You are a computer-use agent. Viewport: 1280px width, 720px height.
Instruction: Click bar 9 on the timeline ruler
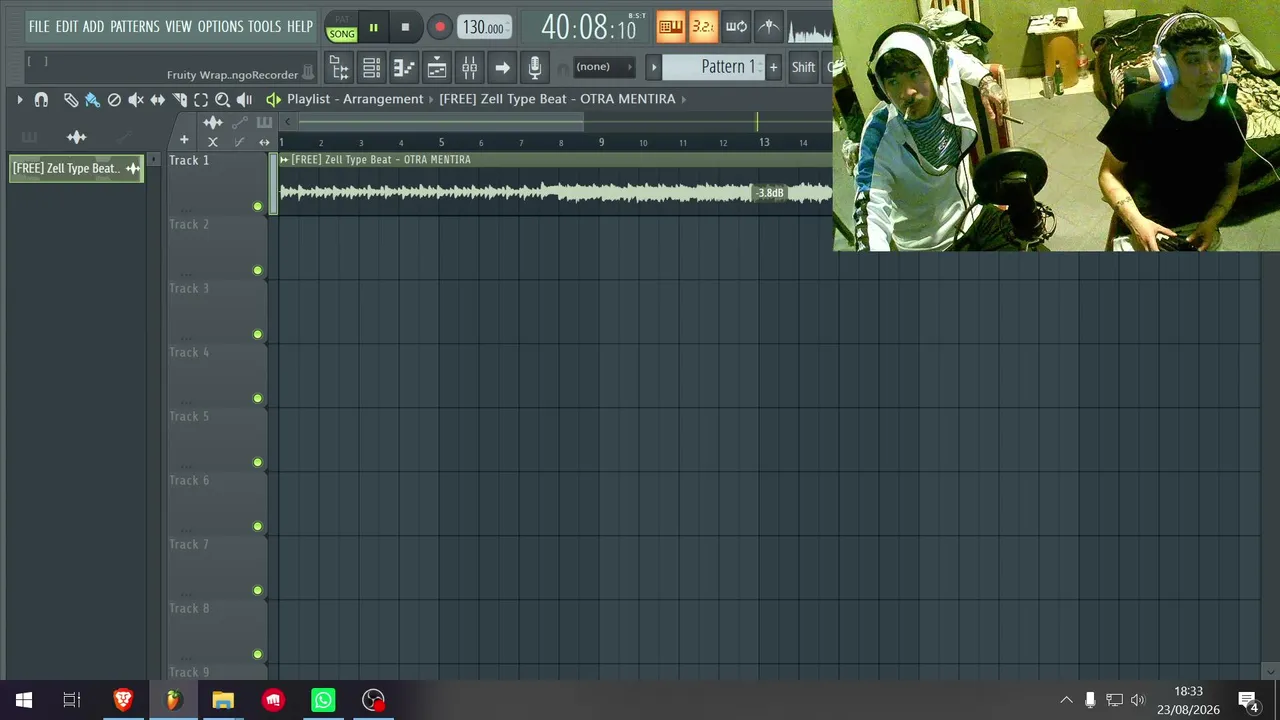(x=601, y=142)
